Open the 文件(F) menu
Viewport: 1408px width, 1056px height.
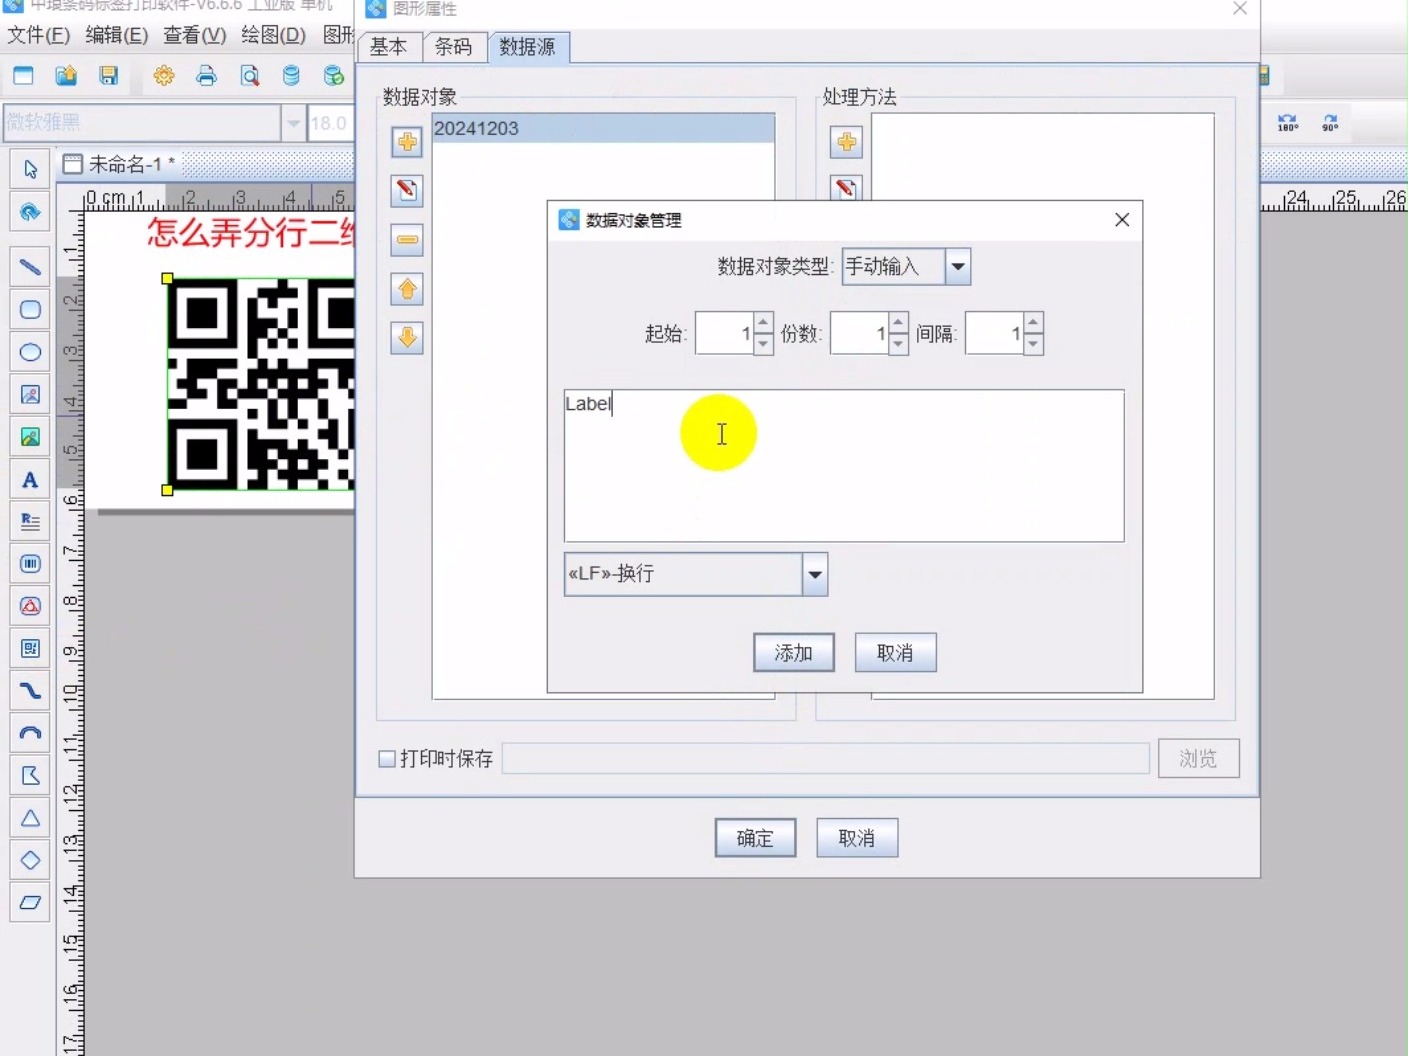[38, 35]
